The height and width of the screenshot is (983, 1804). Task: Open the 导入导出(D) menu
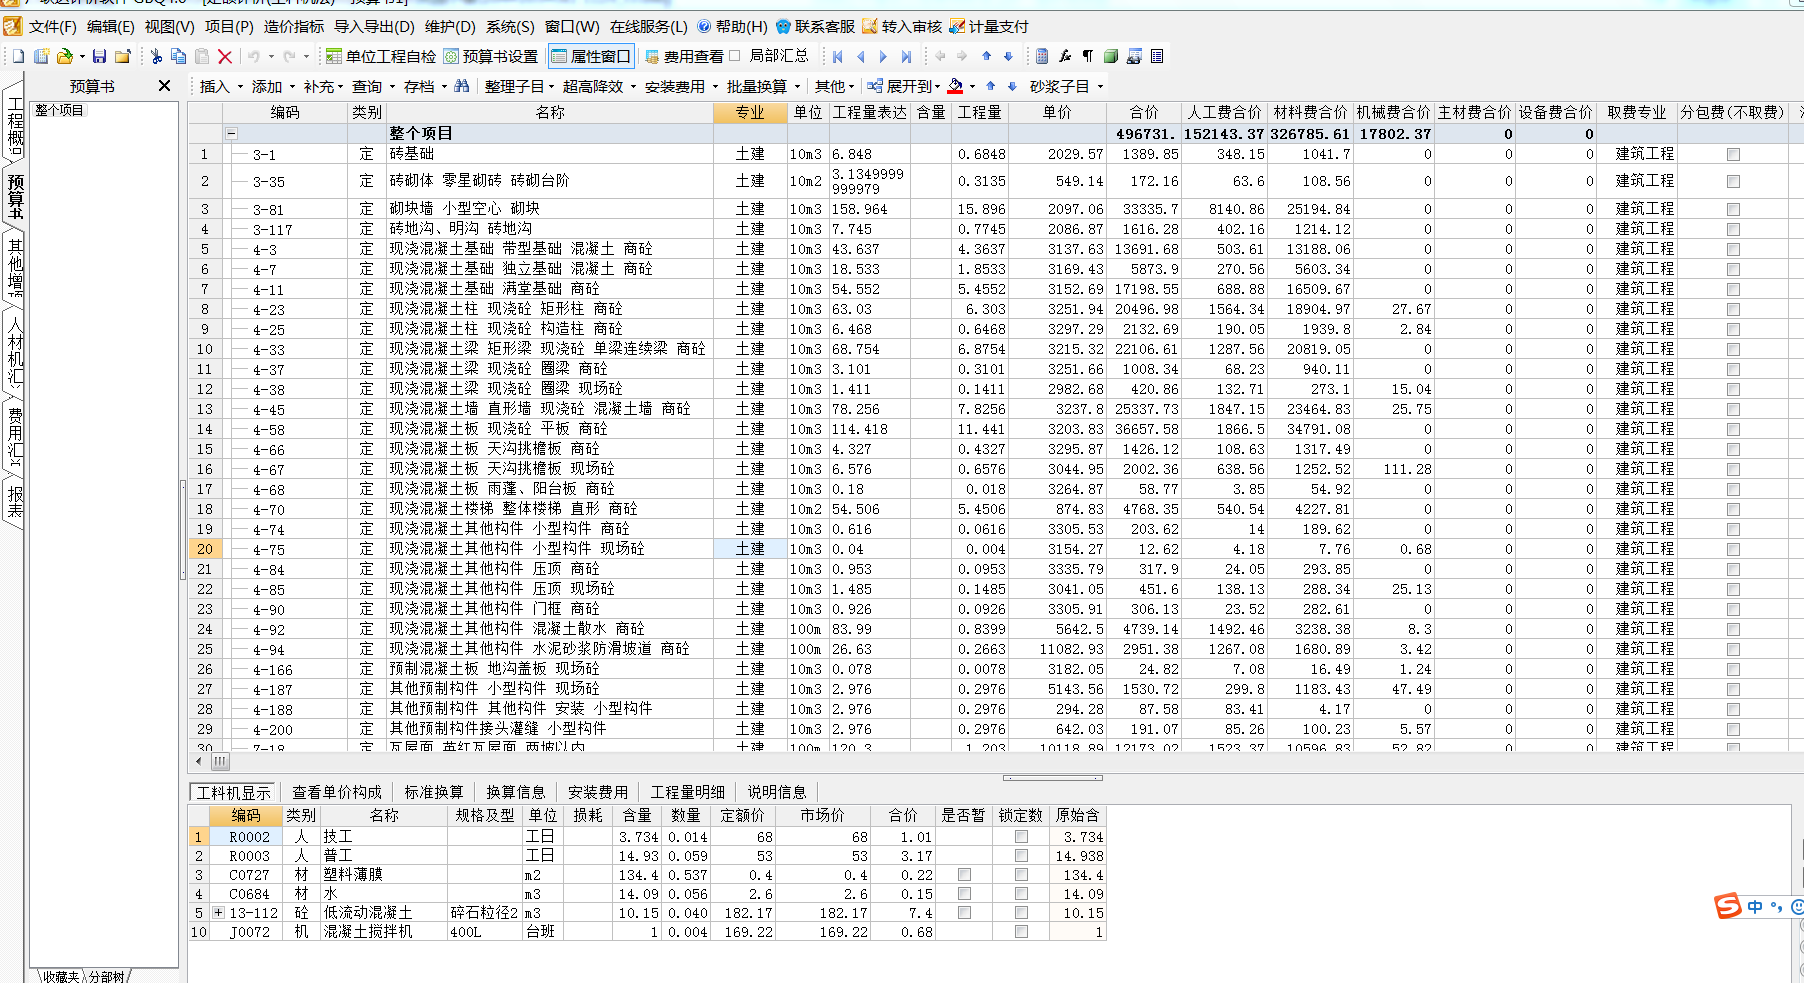coord(374,27)
